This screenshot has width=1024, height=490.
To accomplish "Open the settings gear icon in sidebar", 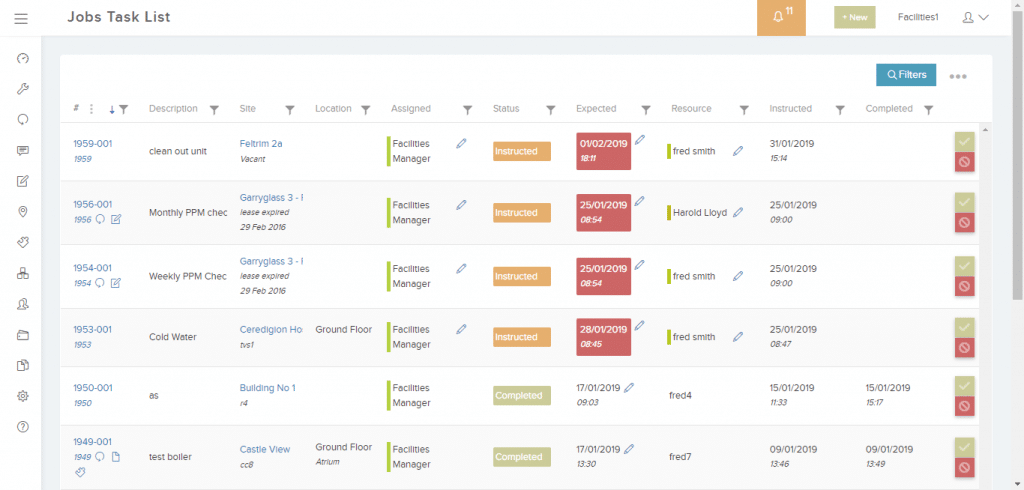I will pos(23,396).
